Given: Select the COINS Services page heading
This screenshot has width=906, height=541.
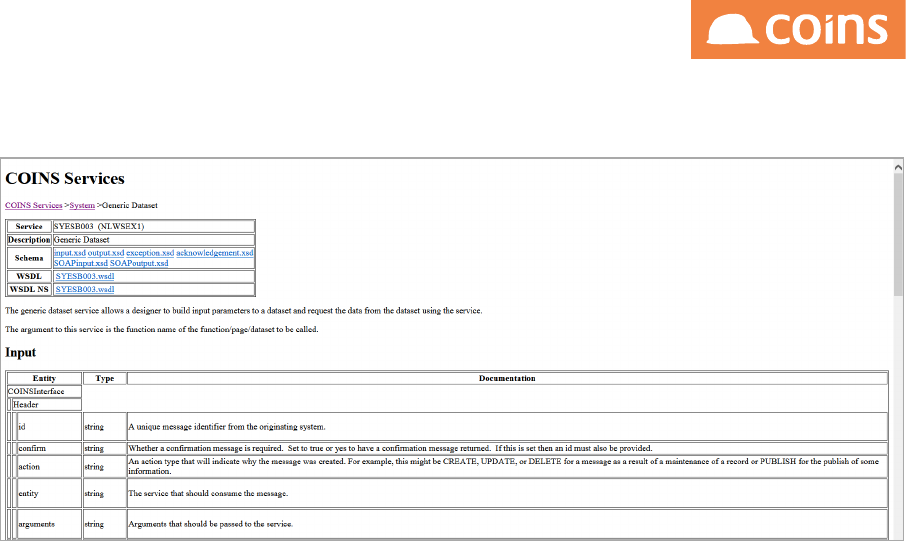Looking at the screenshot, I should click(65, 178).
